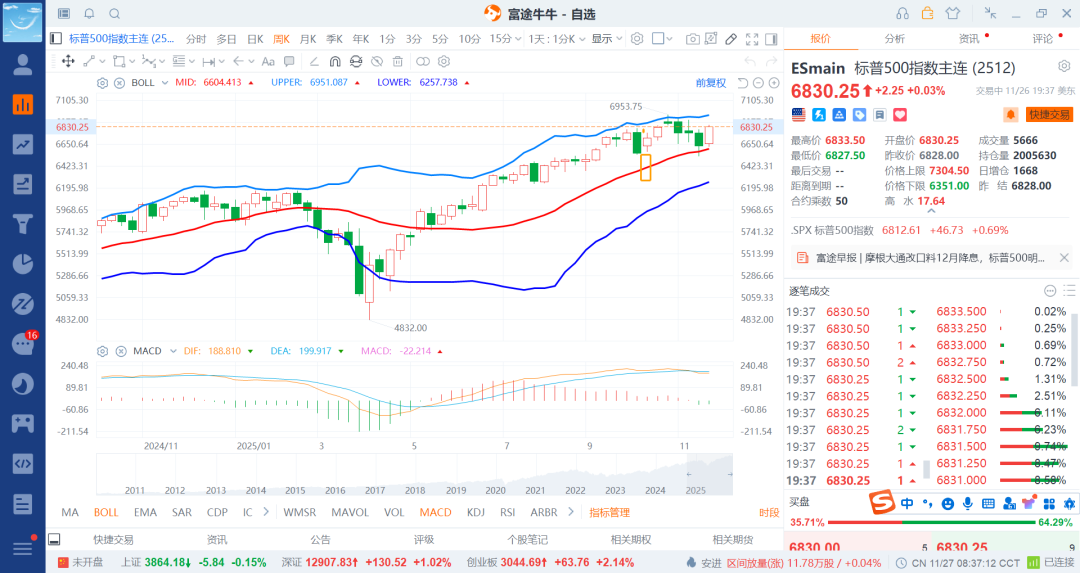This screenshot has height=573, width=1080.
Task: Open the stock screener funnel sidebar icon
Action: click(23, 224)
